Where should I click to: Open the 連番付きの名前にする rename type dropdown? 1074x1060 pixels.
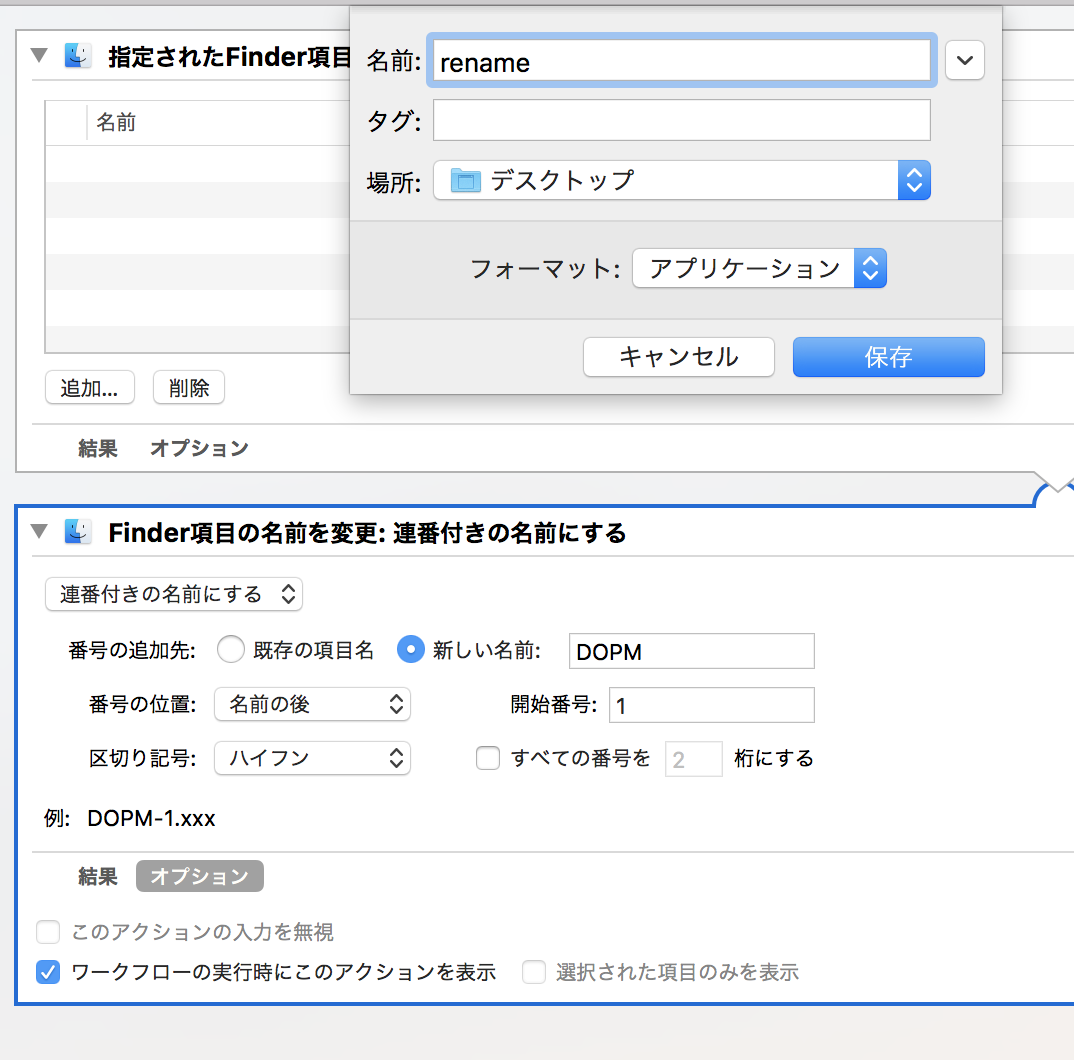(173, 594)
